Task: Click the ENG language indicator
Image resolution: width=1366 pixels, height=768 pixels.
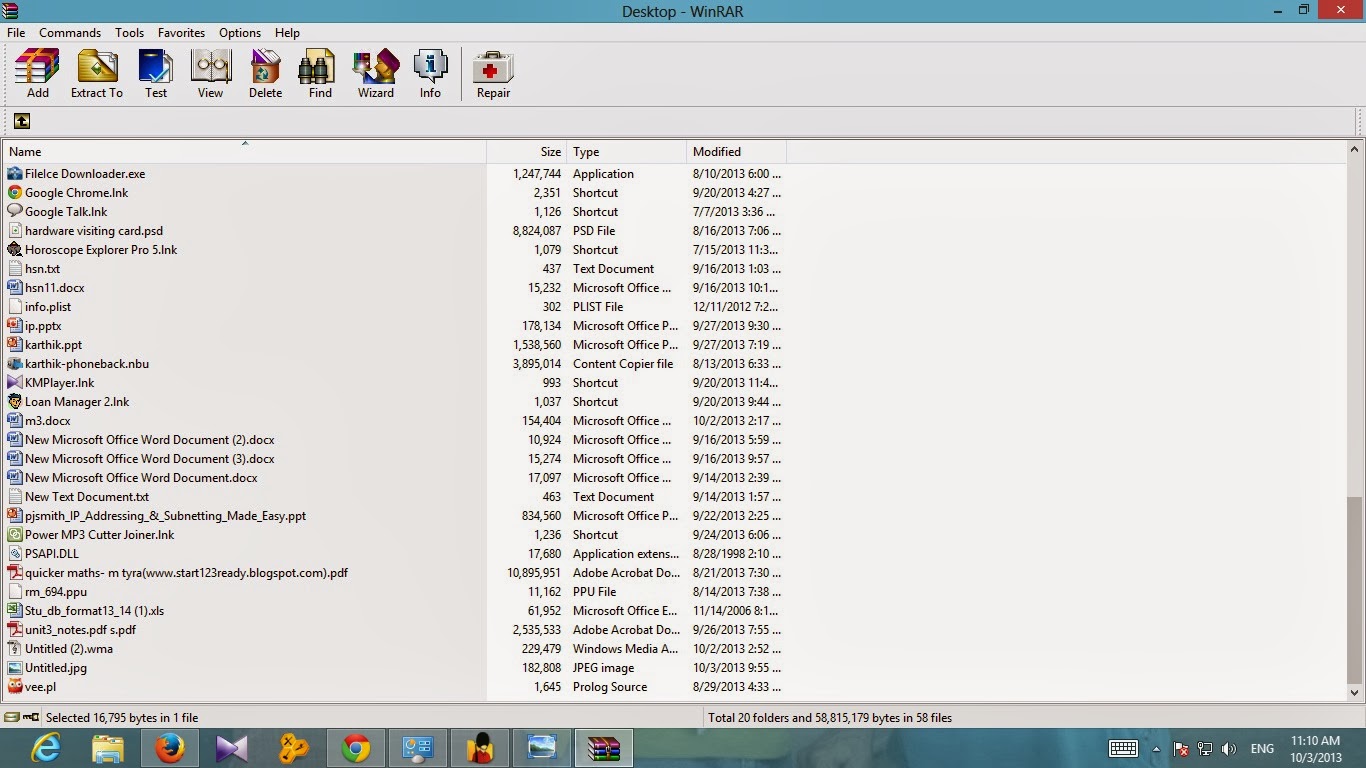Action: [x=1262, y=749]
